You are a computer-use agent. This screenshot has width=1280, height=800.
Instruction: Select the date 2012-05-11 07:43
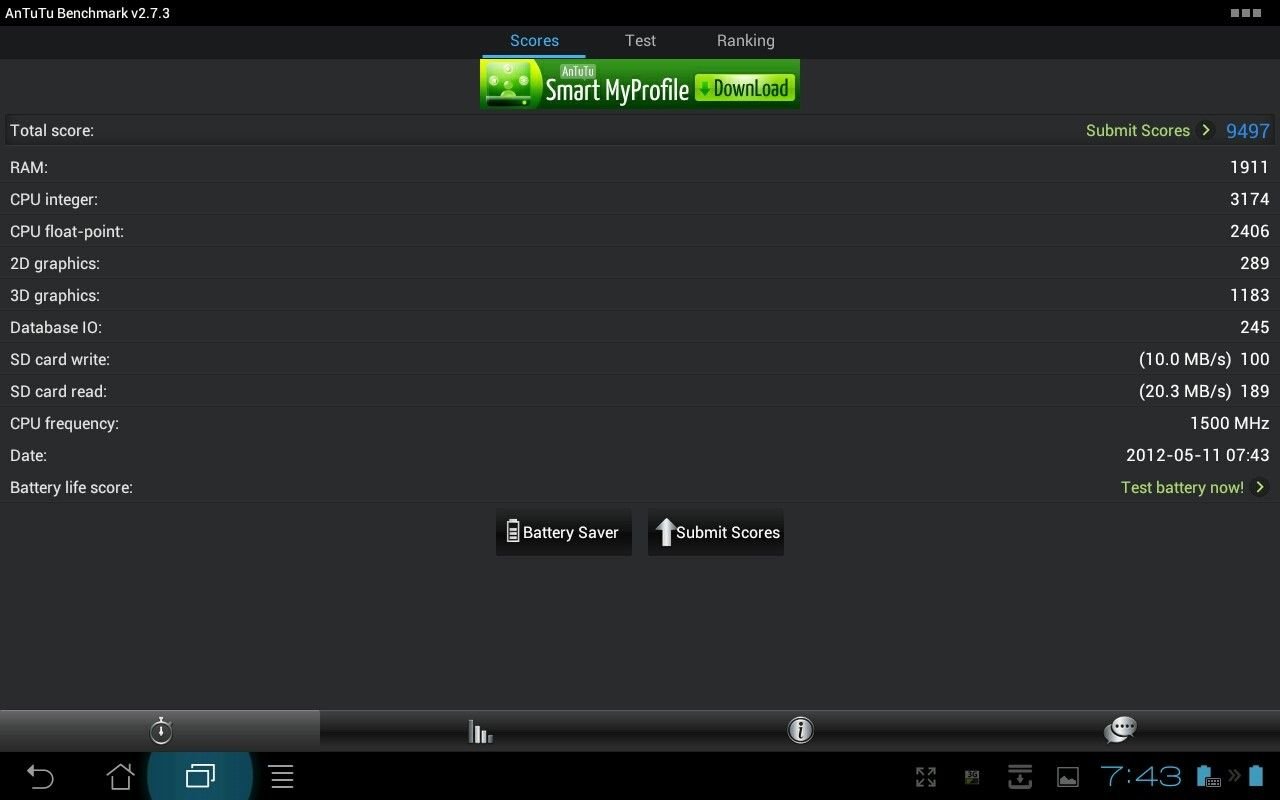pyautogui.click(x=1197, y=455)
